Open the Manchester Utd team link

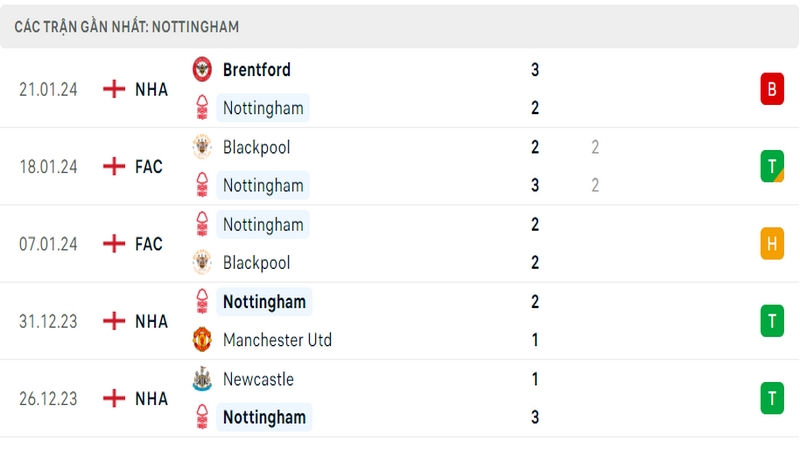tap(277, 340)
